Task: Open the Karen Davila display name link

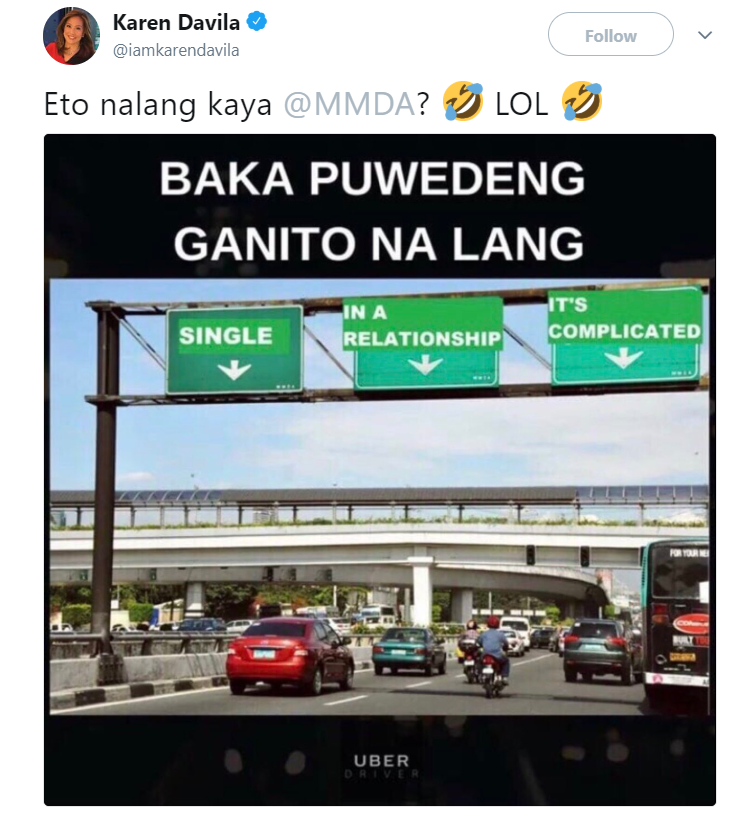Action: 176,23
